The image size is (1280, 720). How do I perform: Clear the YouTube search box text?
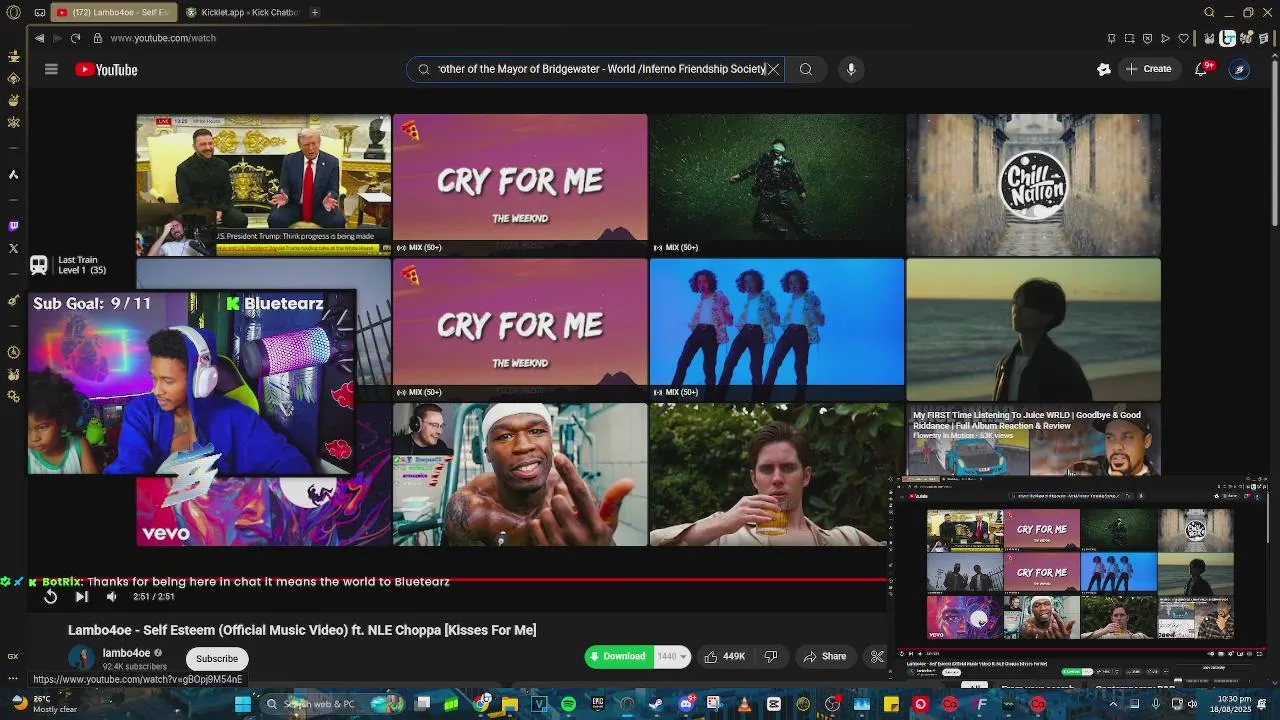(x=773, y=69)
